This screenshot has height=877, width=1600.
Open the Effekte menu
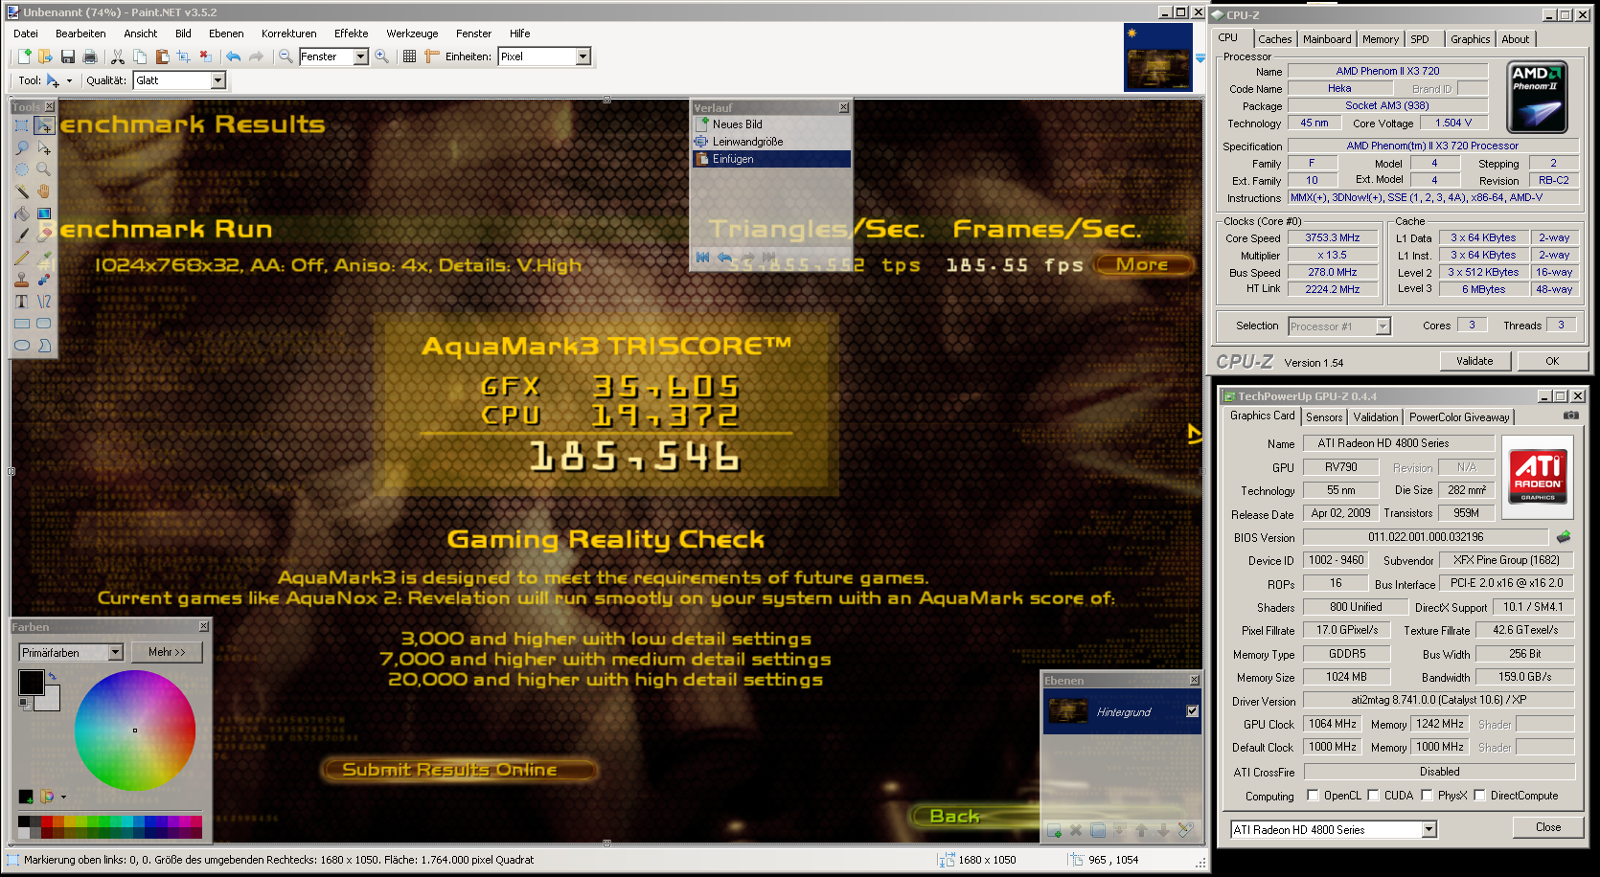point(351,33)
